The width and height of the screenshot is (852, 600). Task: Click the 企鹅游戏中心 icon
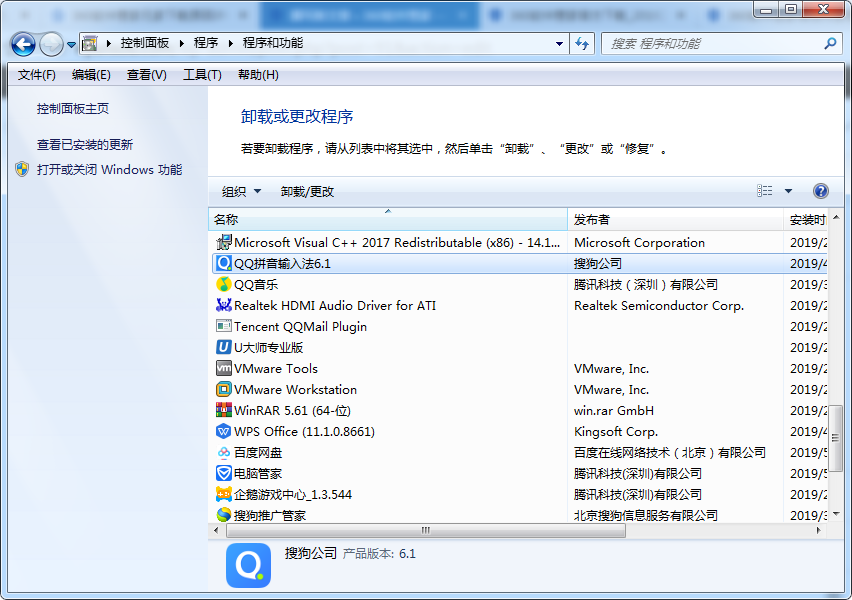click(223, 495)
